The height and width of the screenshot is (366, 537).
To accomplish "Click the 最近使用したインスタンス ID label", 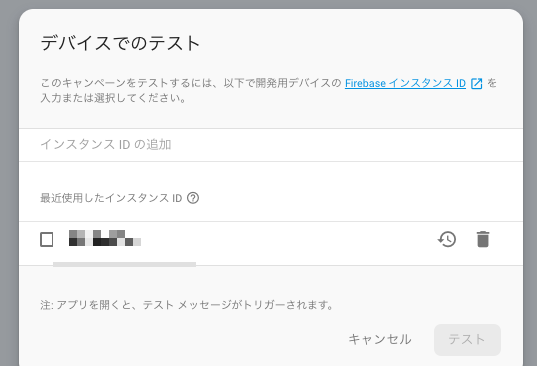I will pyautogui.click(x=111, y=198).
